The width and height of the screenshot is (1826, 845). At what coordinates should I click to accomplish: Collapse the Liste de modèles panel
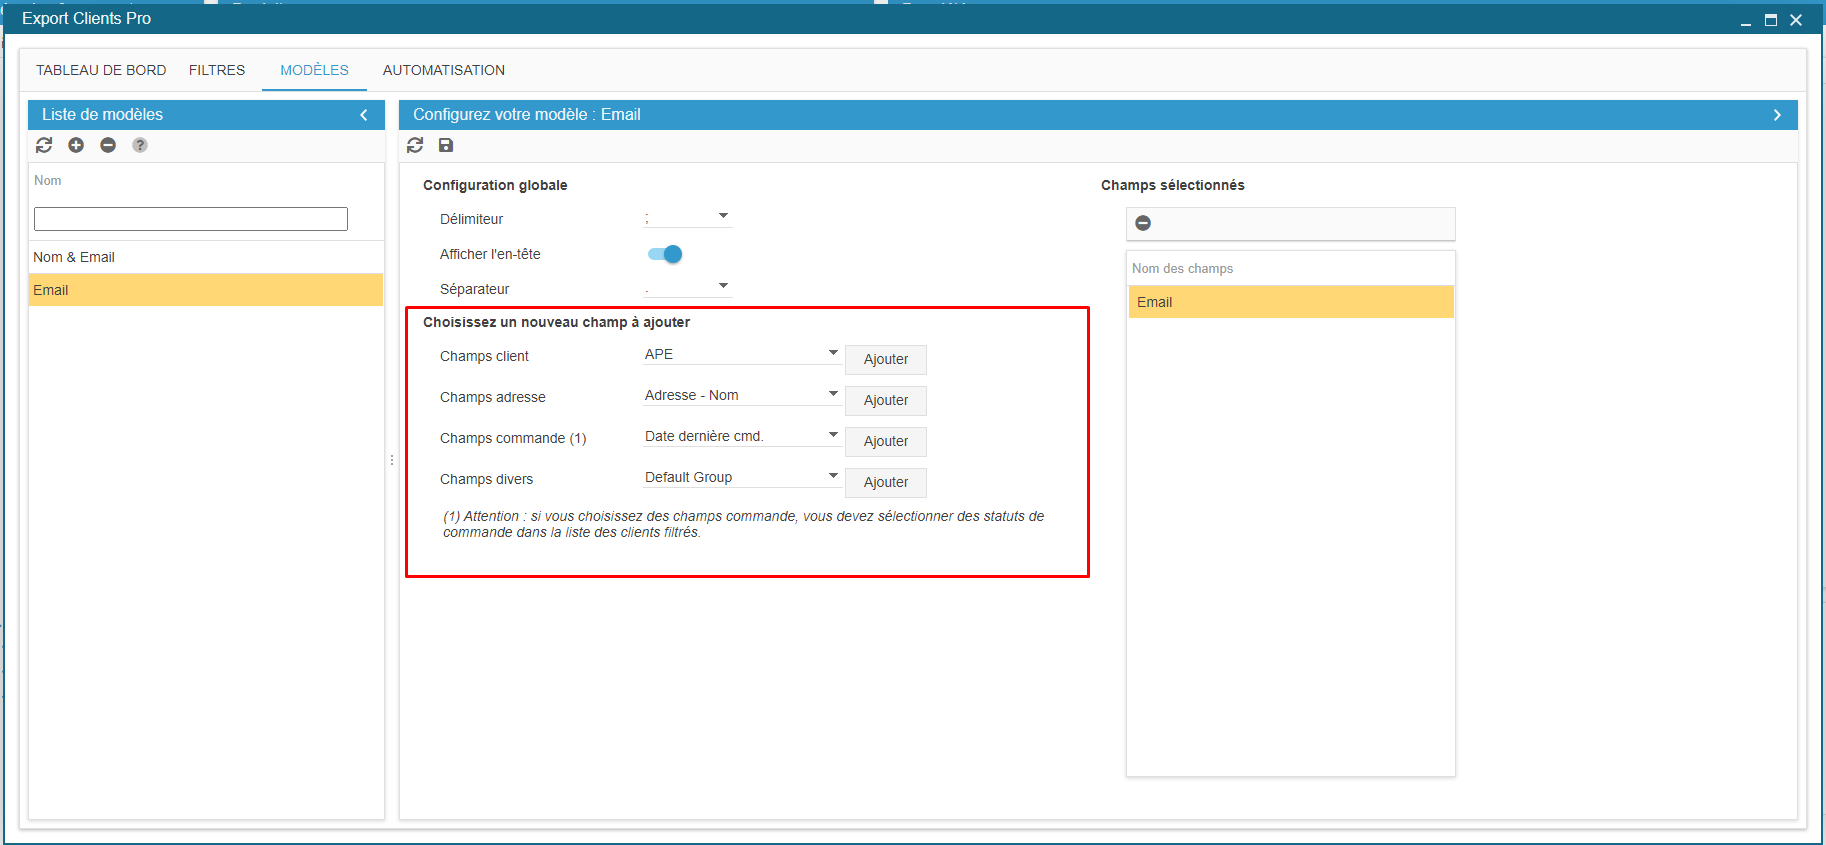click(x=364, y=115)
